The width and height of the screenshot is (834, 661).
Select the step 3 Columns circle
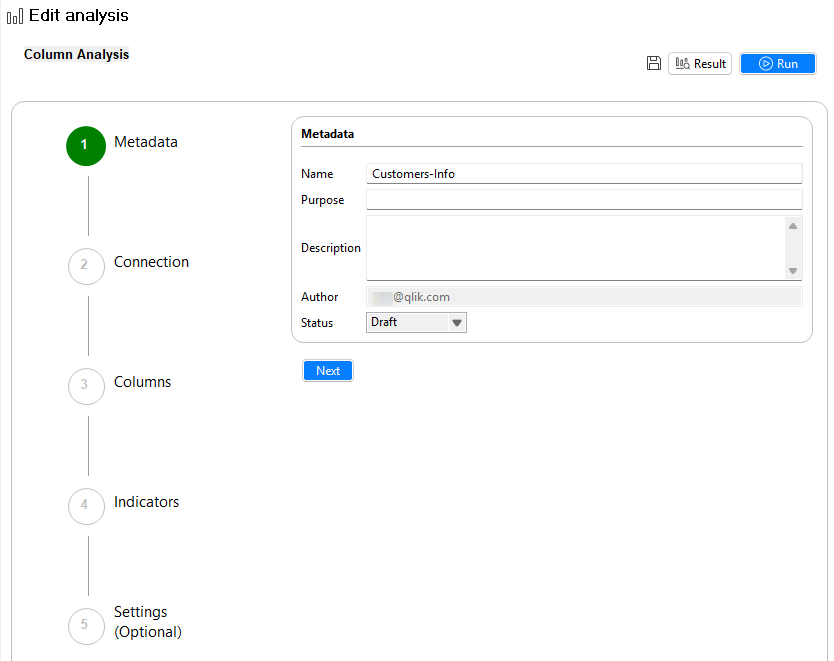click(86, 386)
